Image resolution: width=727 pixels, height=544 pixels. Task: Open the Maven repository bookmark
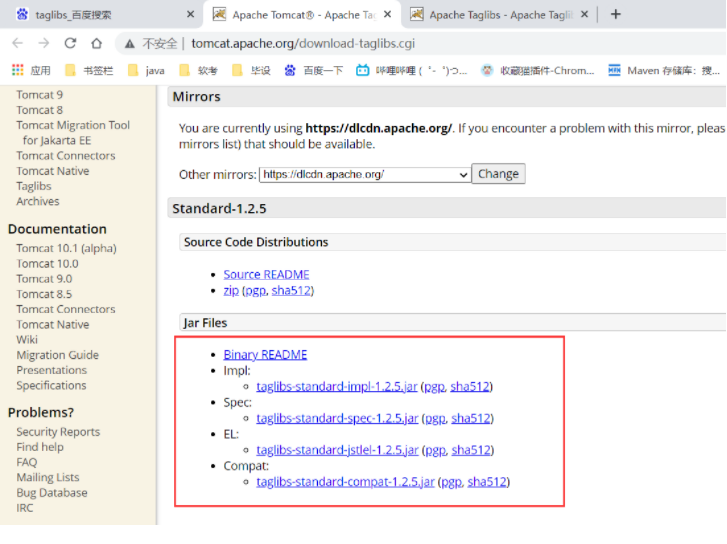(664, 70)
